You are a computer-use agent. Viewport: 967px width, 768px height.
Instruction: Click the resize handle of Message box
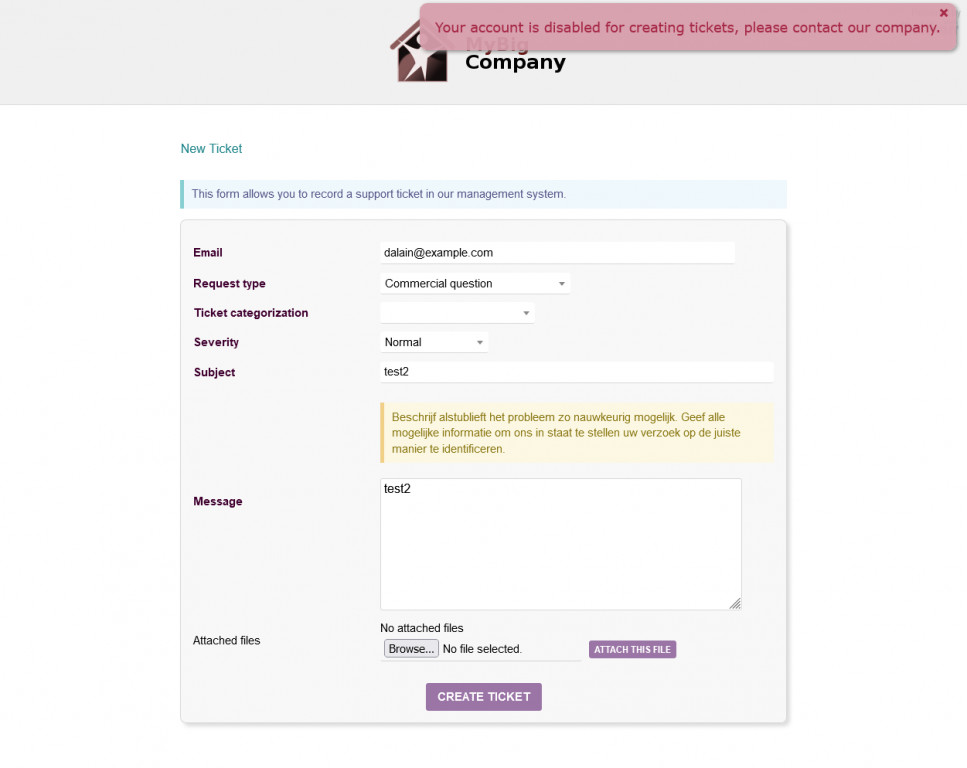click(x=735, y=603)
